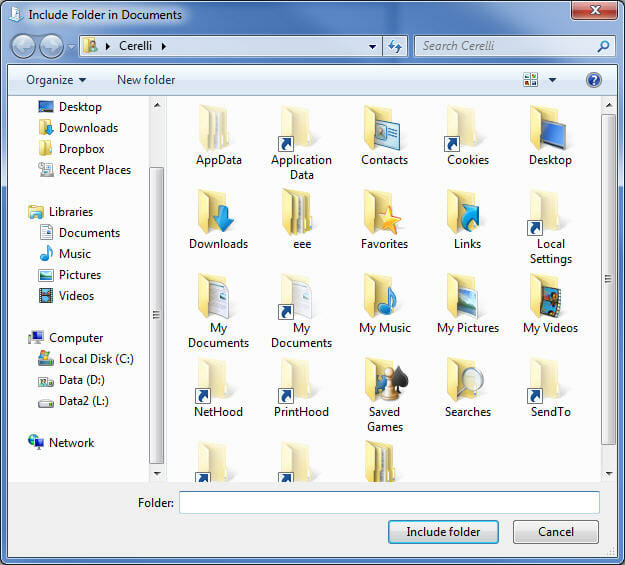This screenshot has height=565, width=625.
Task: Select the My Pictures folder
Action: [468, 304]
